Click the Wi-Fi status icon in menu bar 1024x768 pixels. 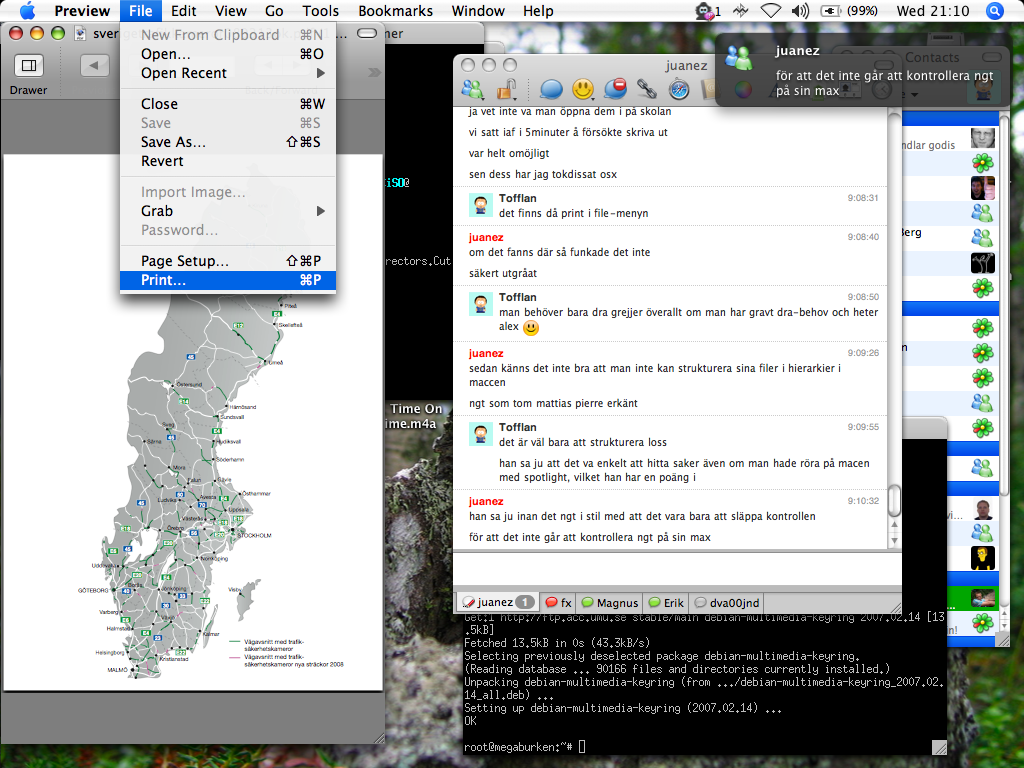771,10
